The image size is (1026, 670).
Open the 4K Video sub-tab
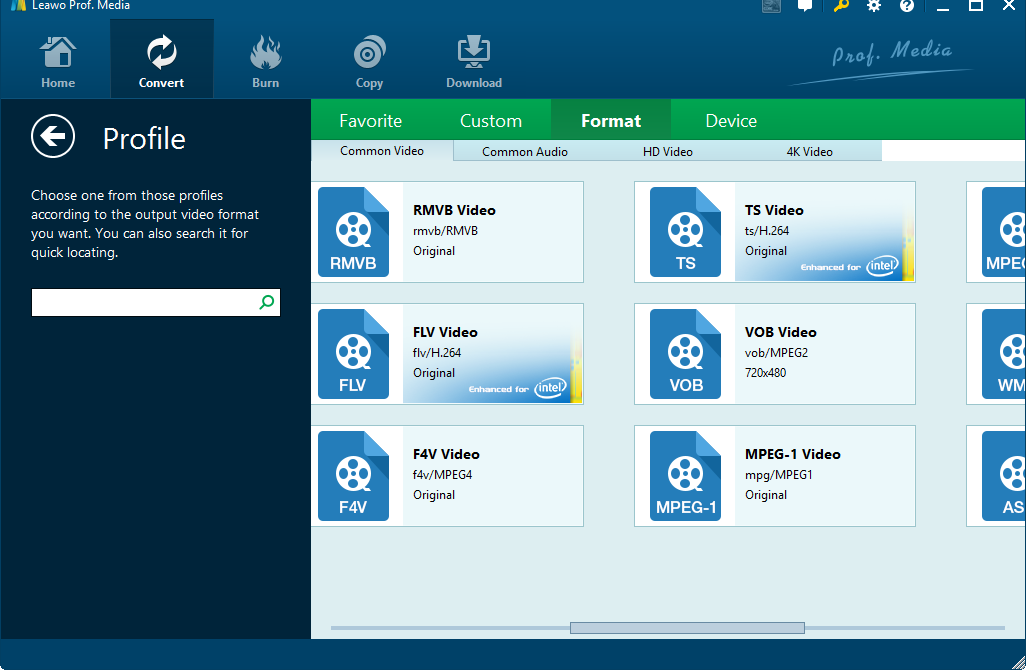(809, 152)
